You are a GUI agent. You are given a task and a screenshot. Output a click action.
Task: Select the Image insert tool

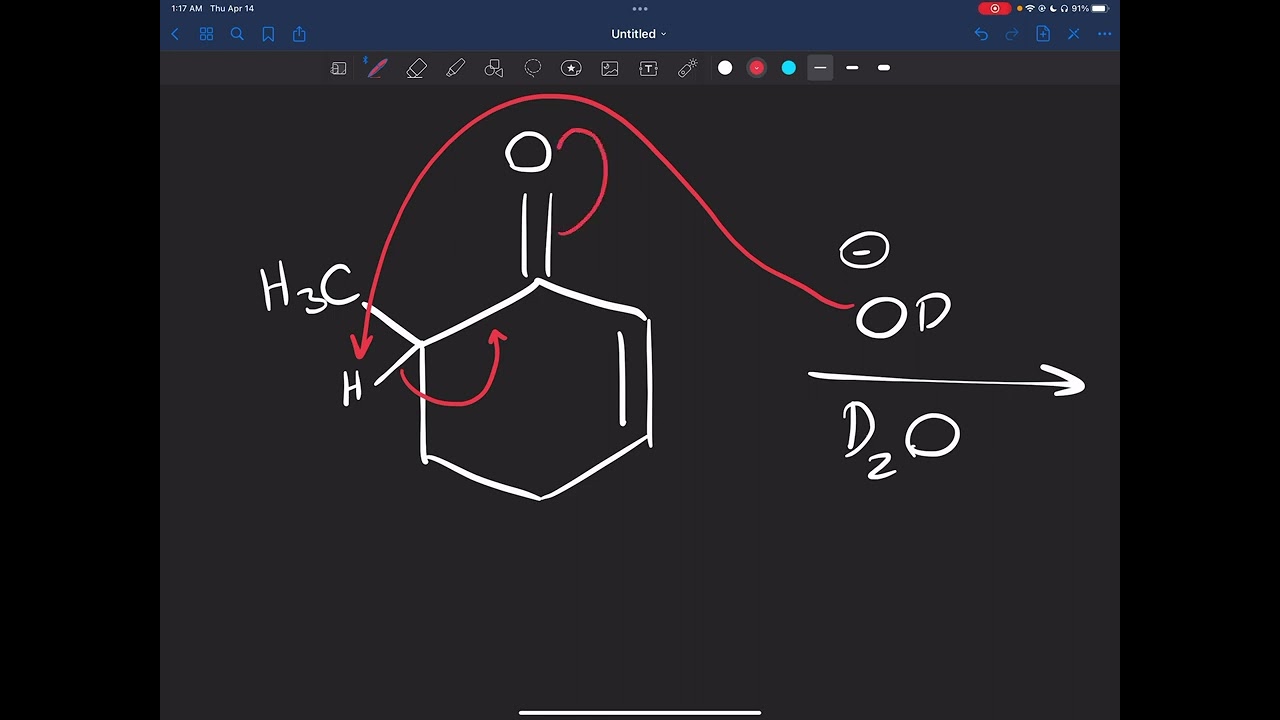click(x=610, y=68)
